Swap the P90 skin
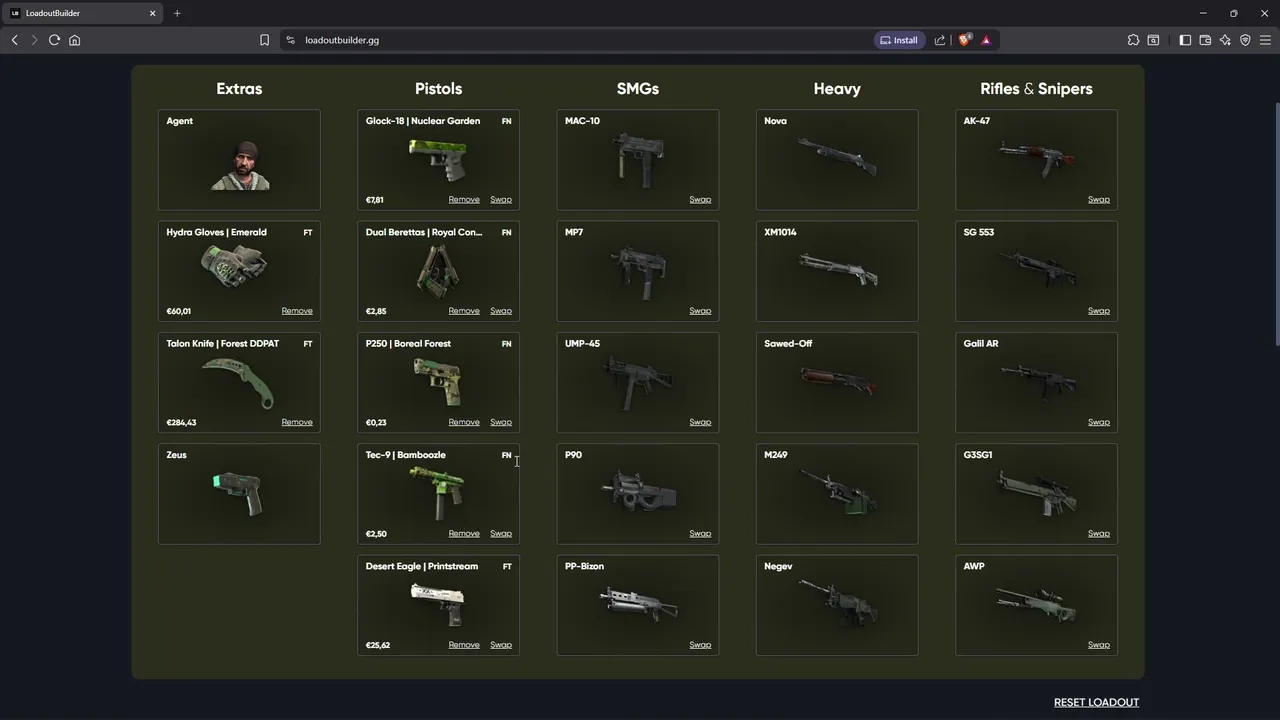This screenshot has width=1280, height=720. [x=700, y=533]
